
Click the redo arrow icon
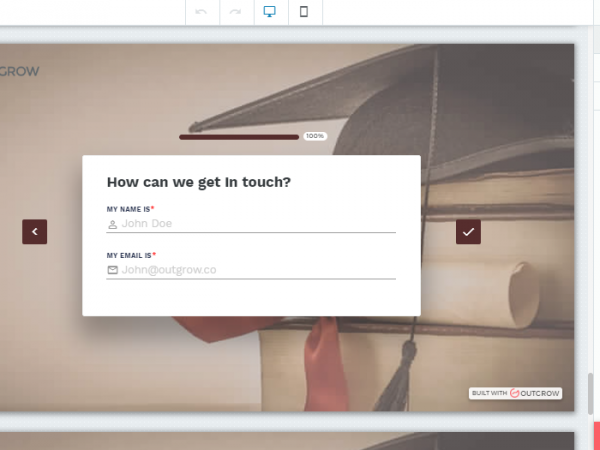[237, 12]
